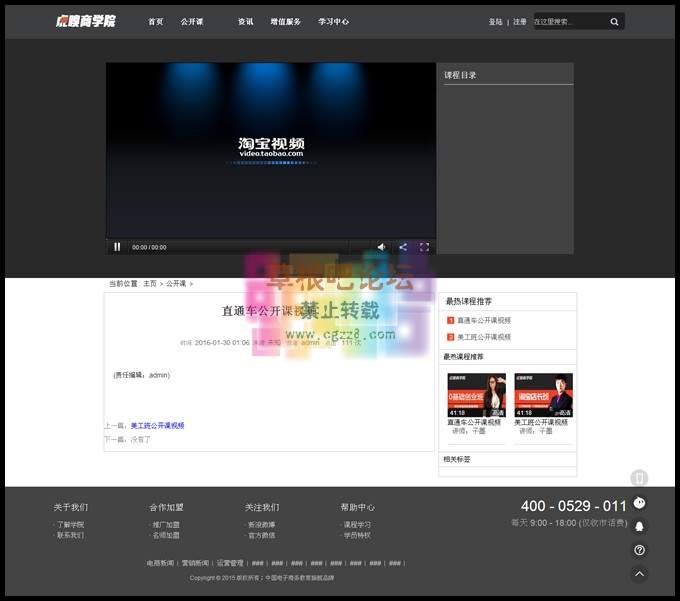The width and height of the screenshot is (680, 601).
Task: Click footer link 了解学院
Action: (x=70, y=525)
